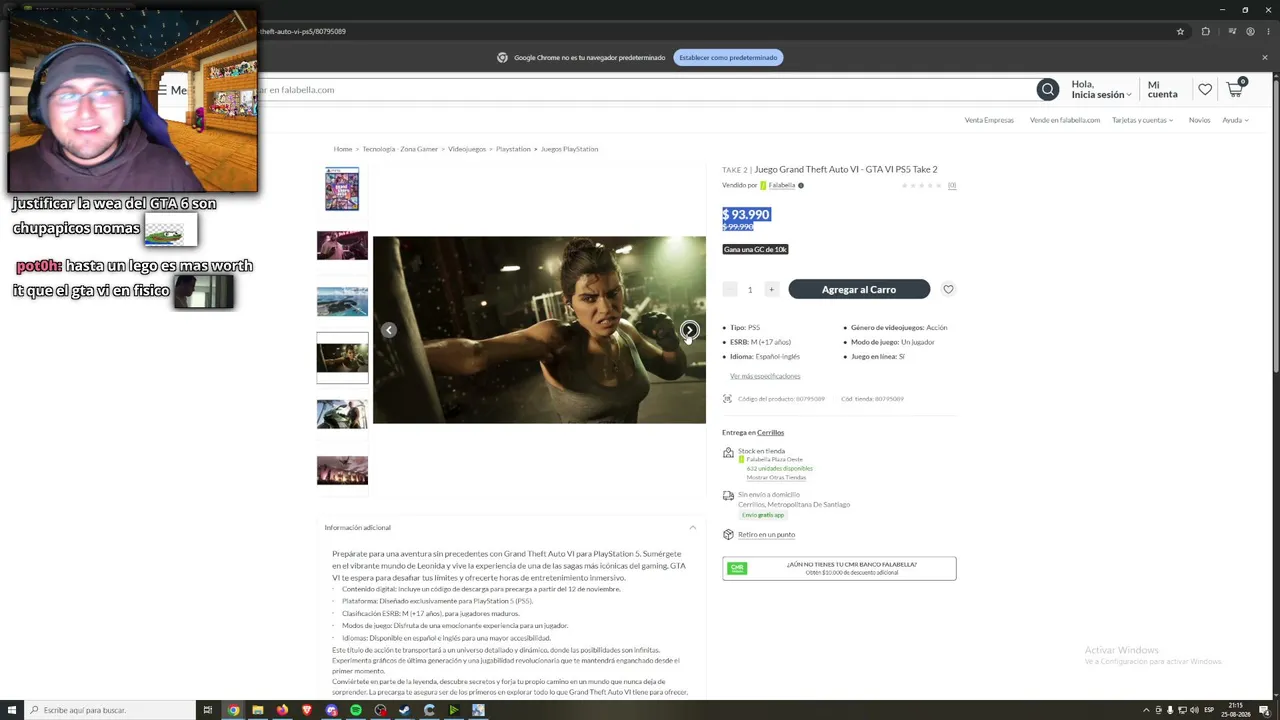Screen dimensions: 1280x720
Task: Open File Explorer from the taskbar
Action: tap(258, 710)
